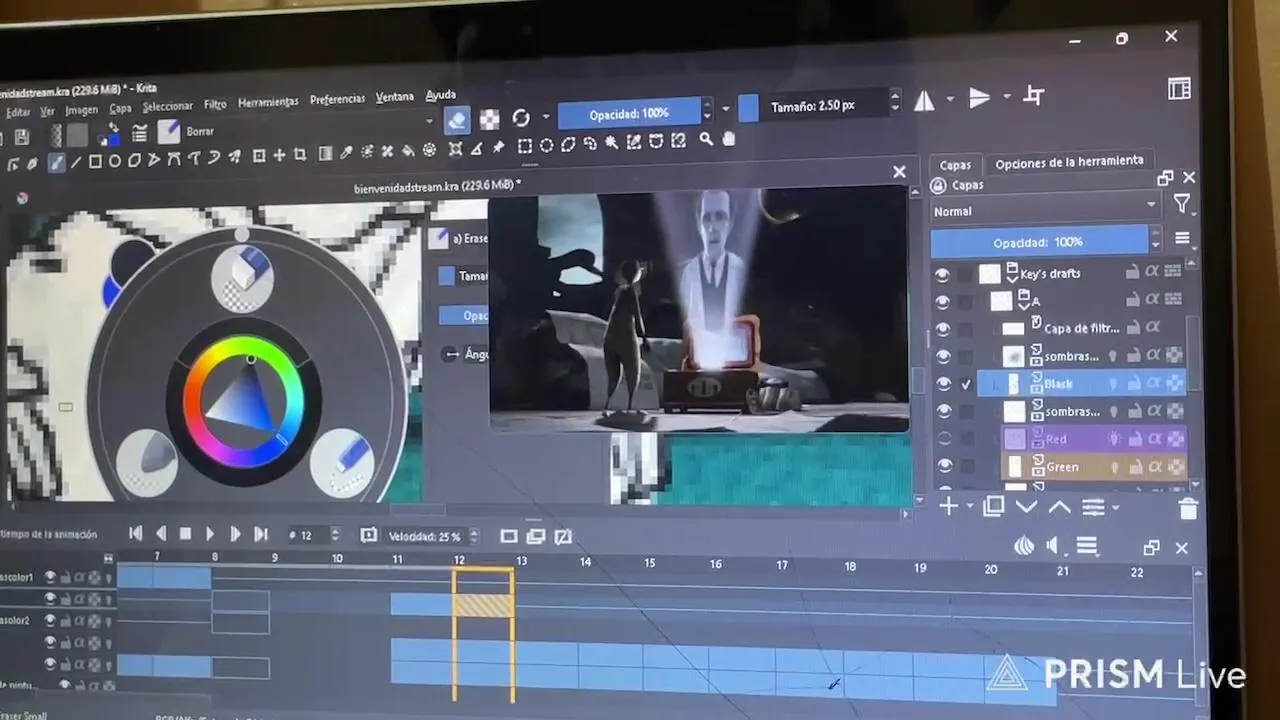Go to previous frame
1280x720 pixels.
161,534
